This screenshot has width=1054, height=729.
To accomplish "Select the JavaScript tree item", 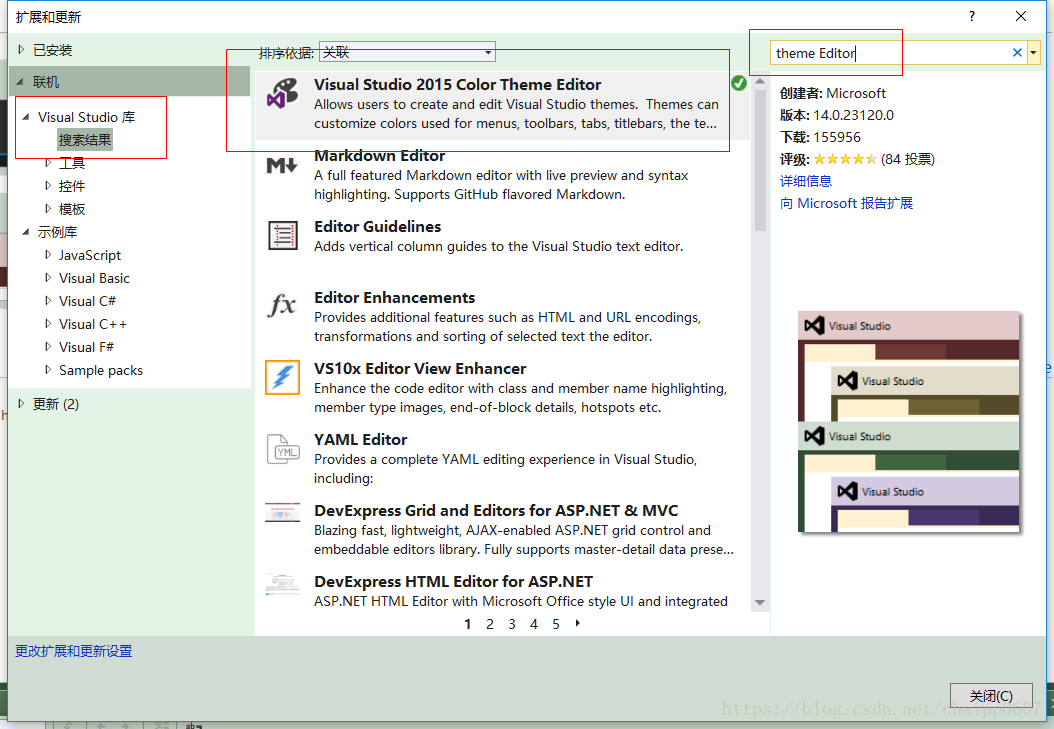I will [90, 255].
